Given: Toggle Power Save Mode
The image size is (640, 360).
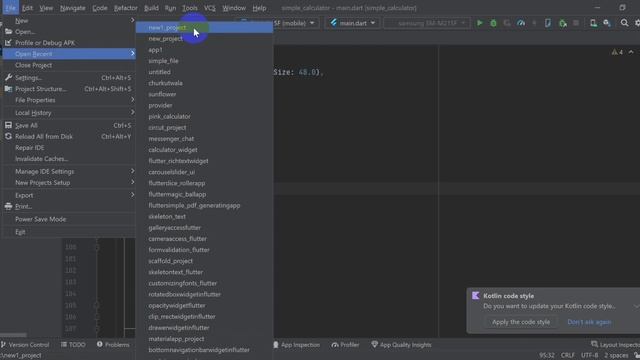Looking at the screenshot, I should 69,219.
